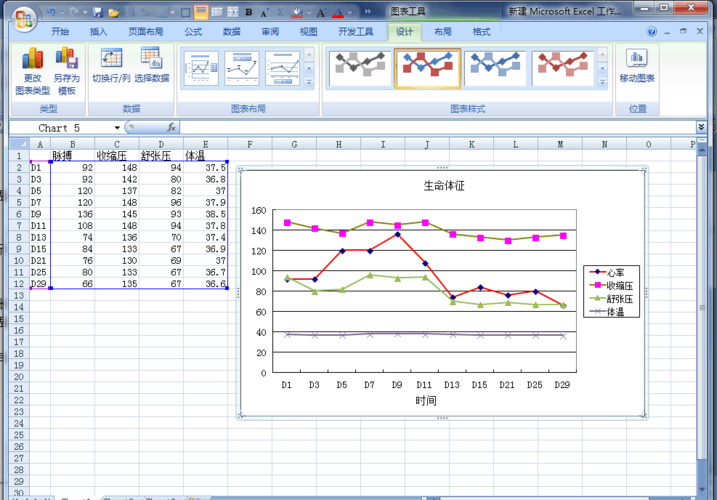717x500 pixels.
Task: Open the fill color dropdown arrow
Action: click(309, 12)
